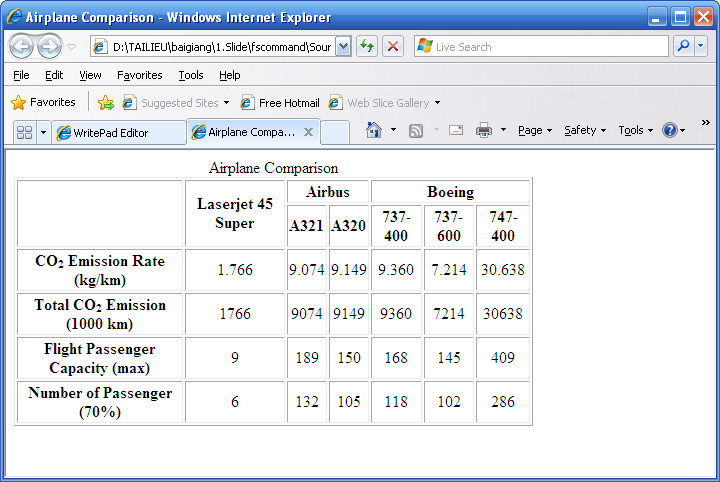Open the Home page icon
720x482 pixels.
coord(374,130)
